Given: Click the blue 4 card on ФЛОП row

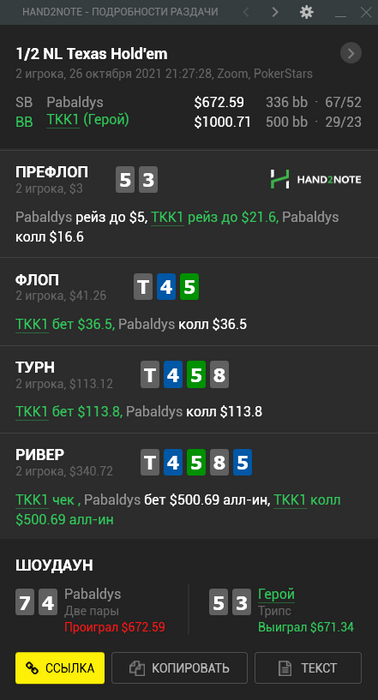Looking at the screenshot, I should [x=166, y=287].
